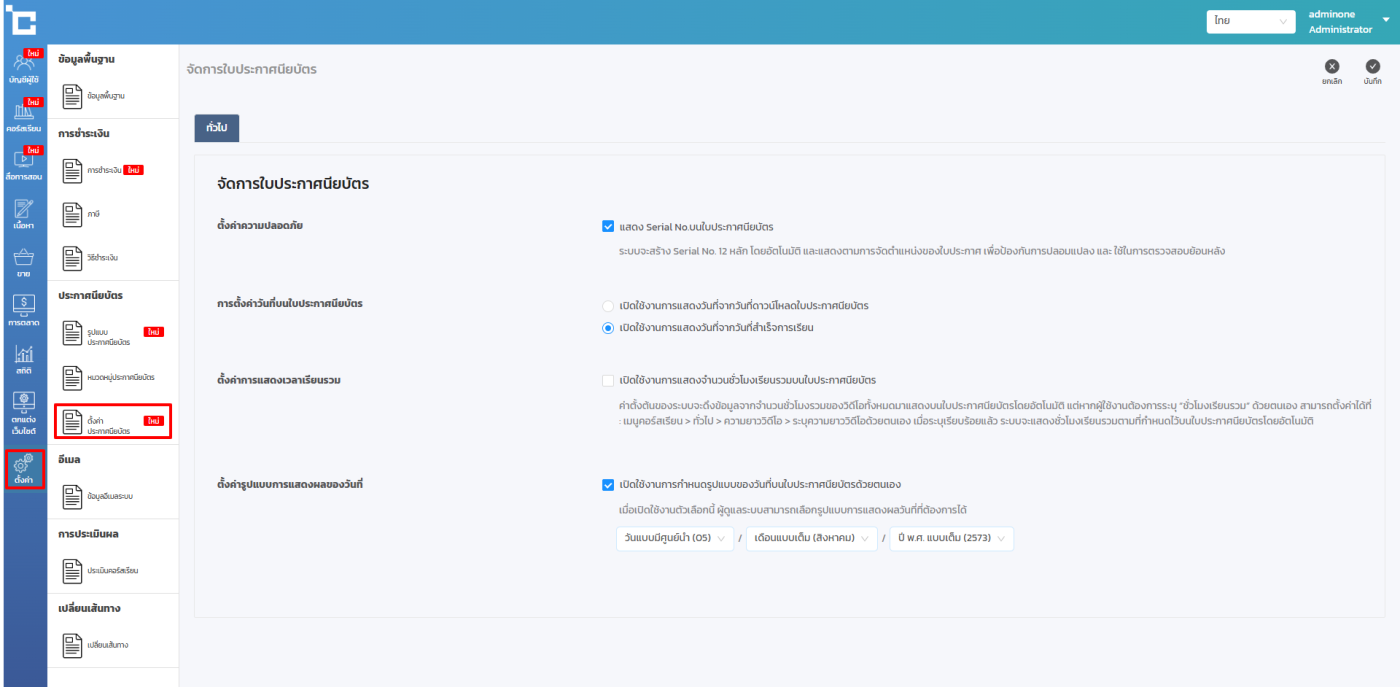
Task: Open the คอร์สเรียน (courses) sidebar icon
Action: (23, 116)
